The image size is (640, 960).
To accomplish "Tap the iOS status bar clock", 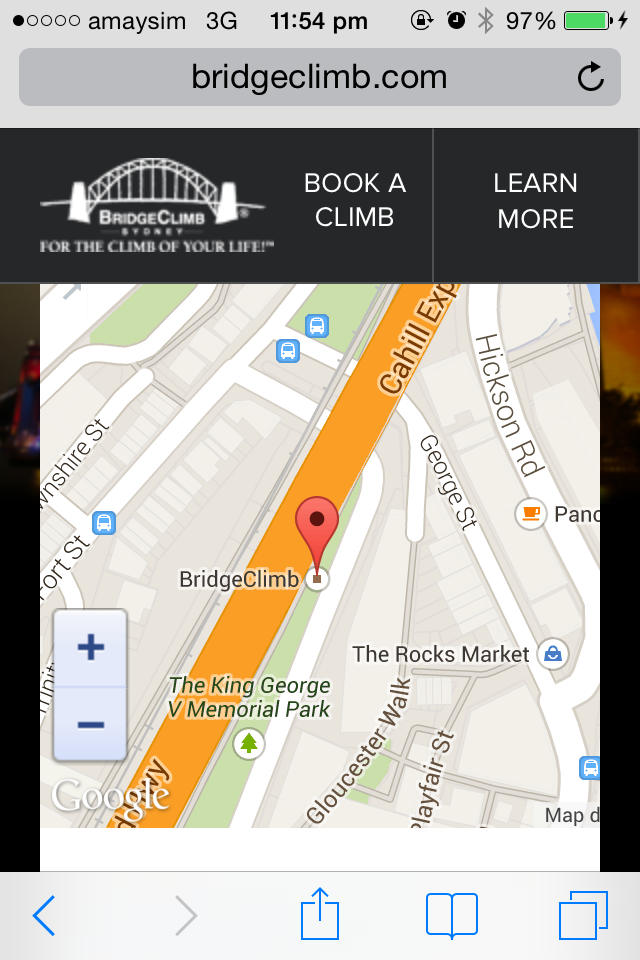I will point(318,21).
